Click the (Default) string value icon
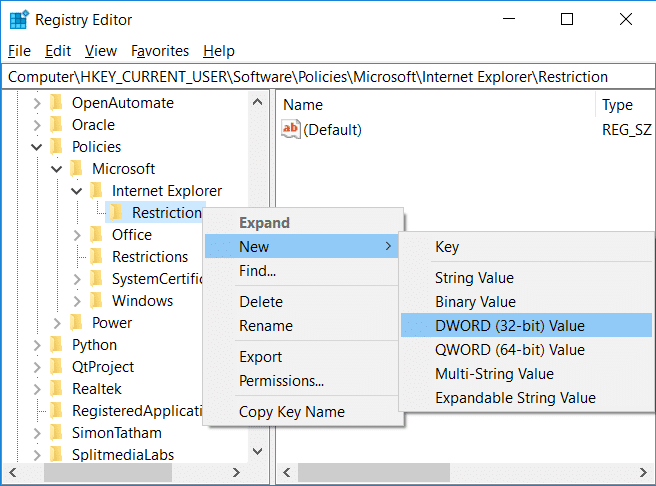656x486 pixels. tap(291, 129)
